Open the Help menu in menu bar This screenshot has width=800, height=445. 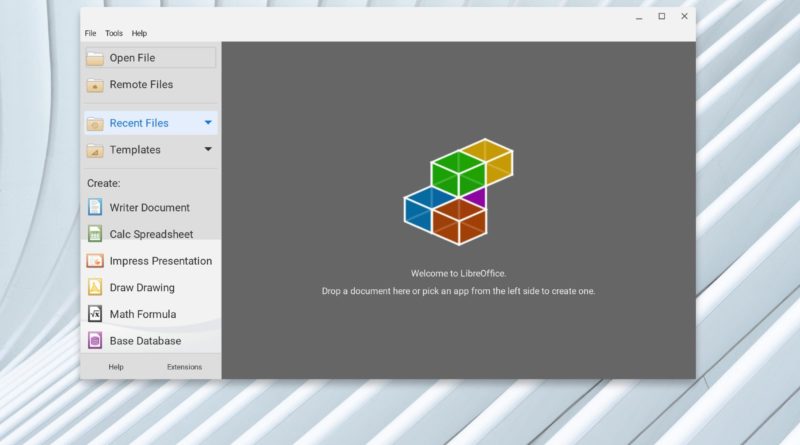point(139,33)
